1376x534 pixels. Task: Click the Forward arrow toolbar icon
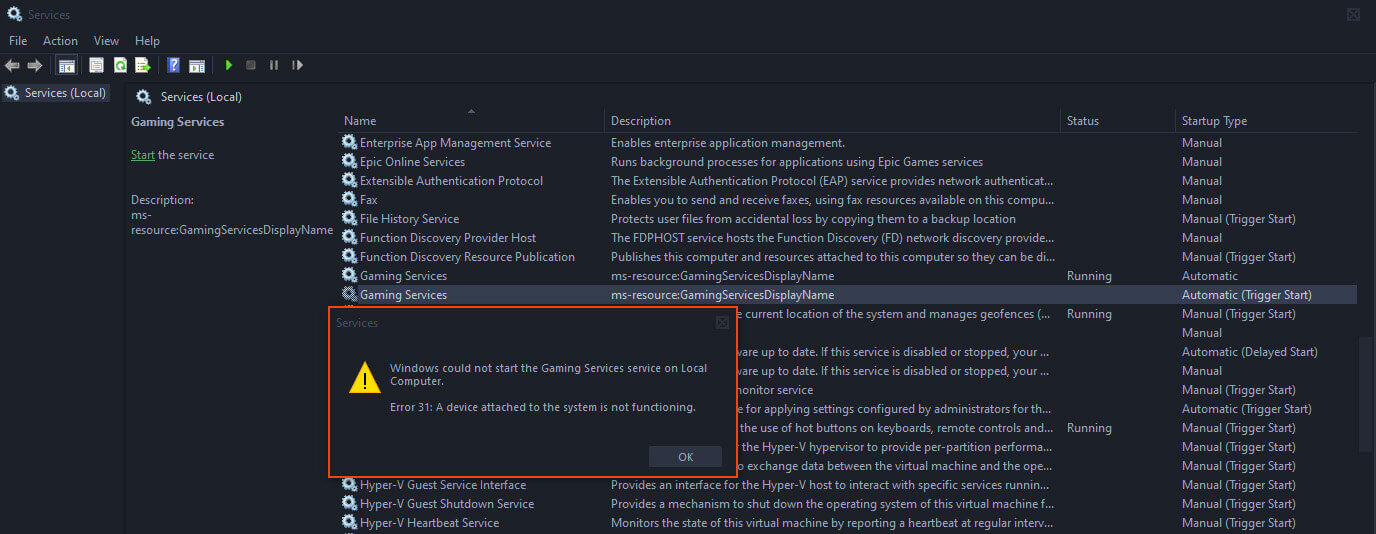35,65
